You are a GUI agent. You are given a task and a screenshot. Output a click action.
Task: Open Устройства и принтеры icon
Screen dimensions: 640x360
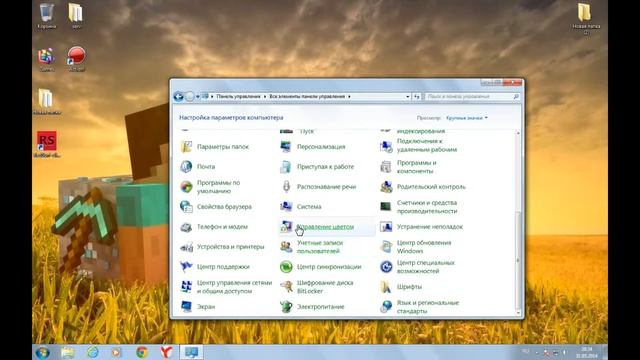tap(186, 247)
